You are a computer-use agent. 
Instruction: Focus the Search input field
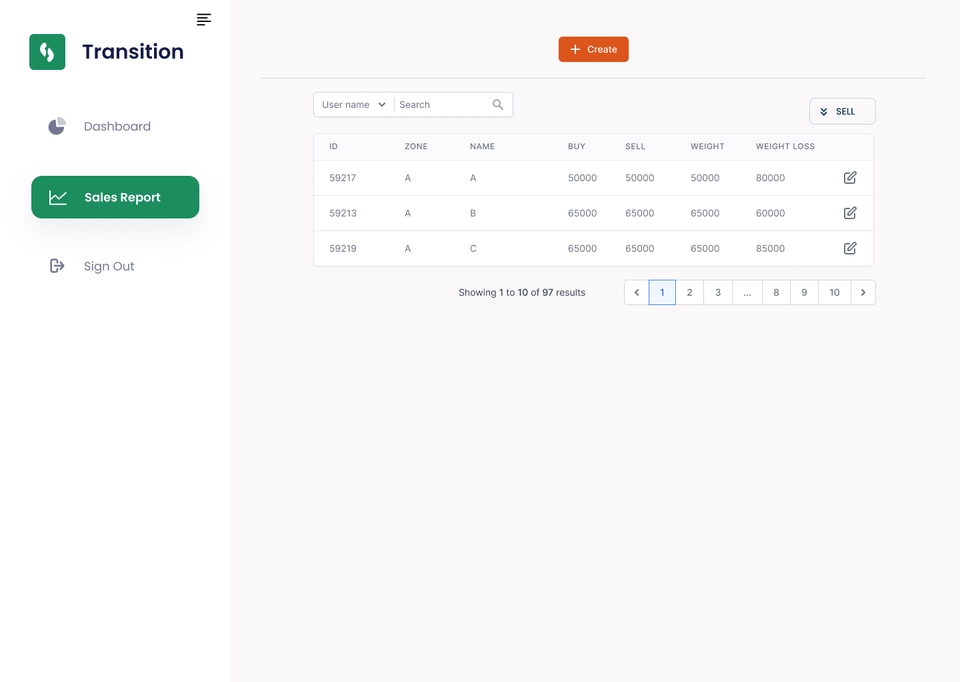[x=443, y=105]
